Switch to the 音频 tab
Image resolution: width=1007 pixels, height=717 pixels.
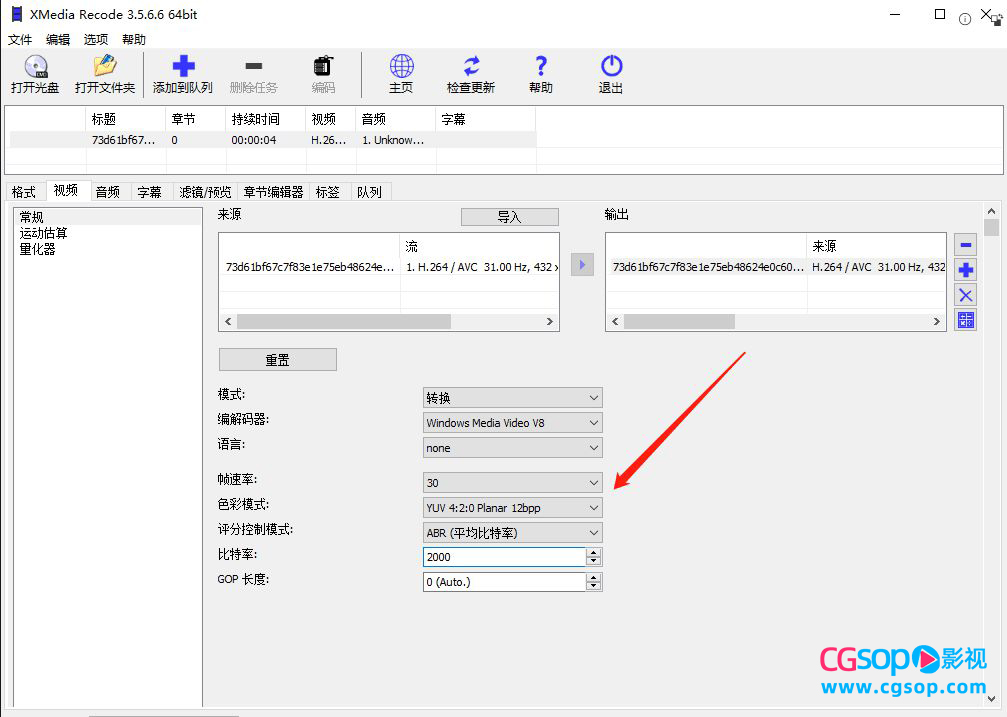tap(108, 192)
